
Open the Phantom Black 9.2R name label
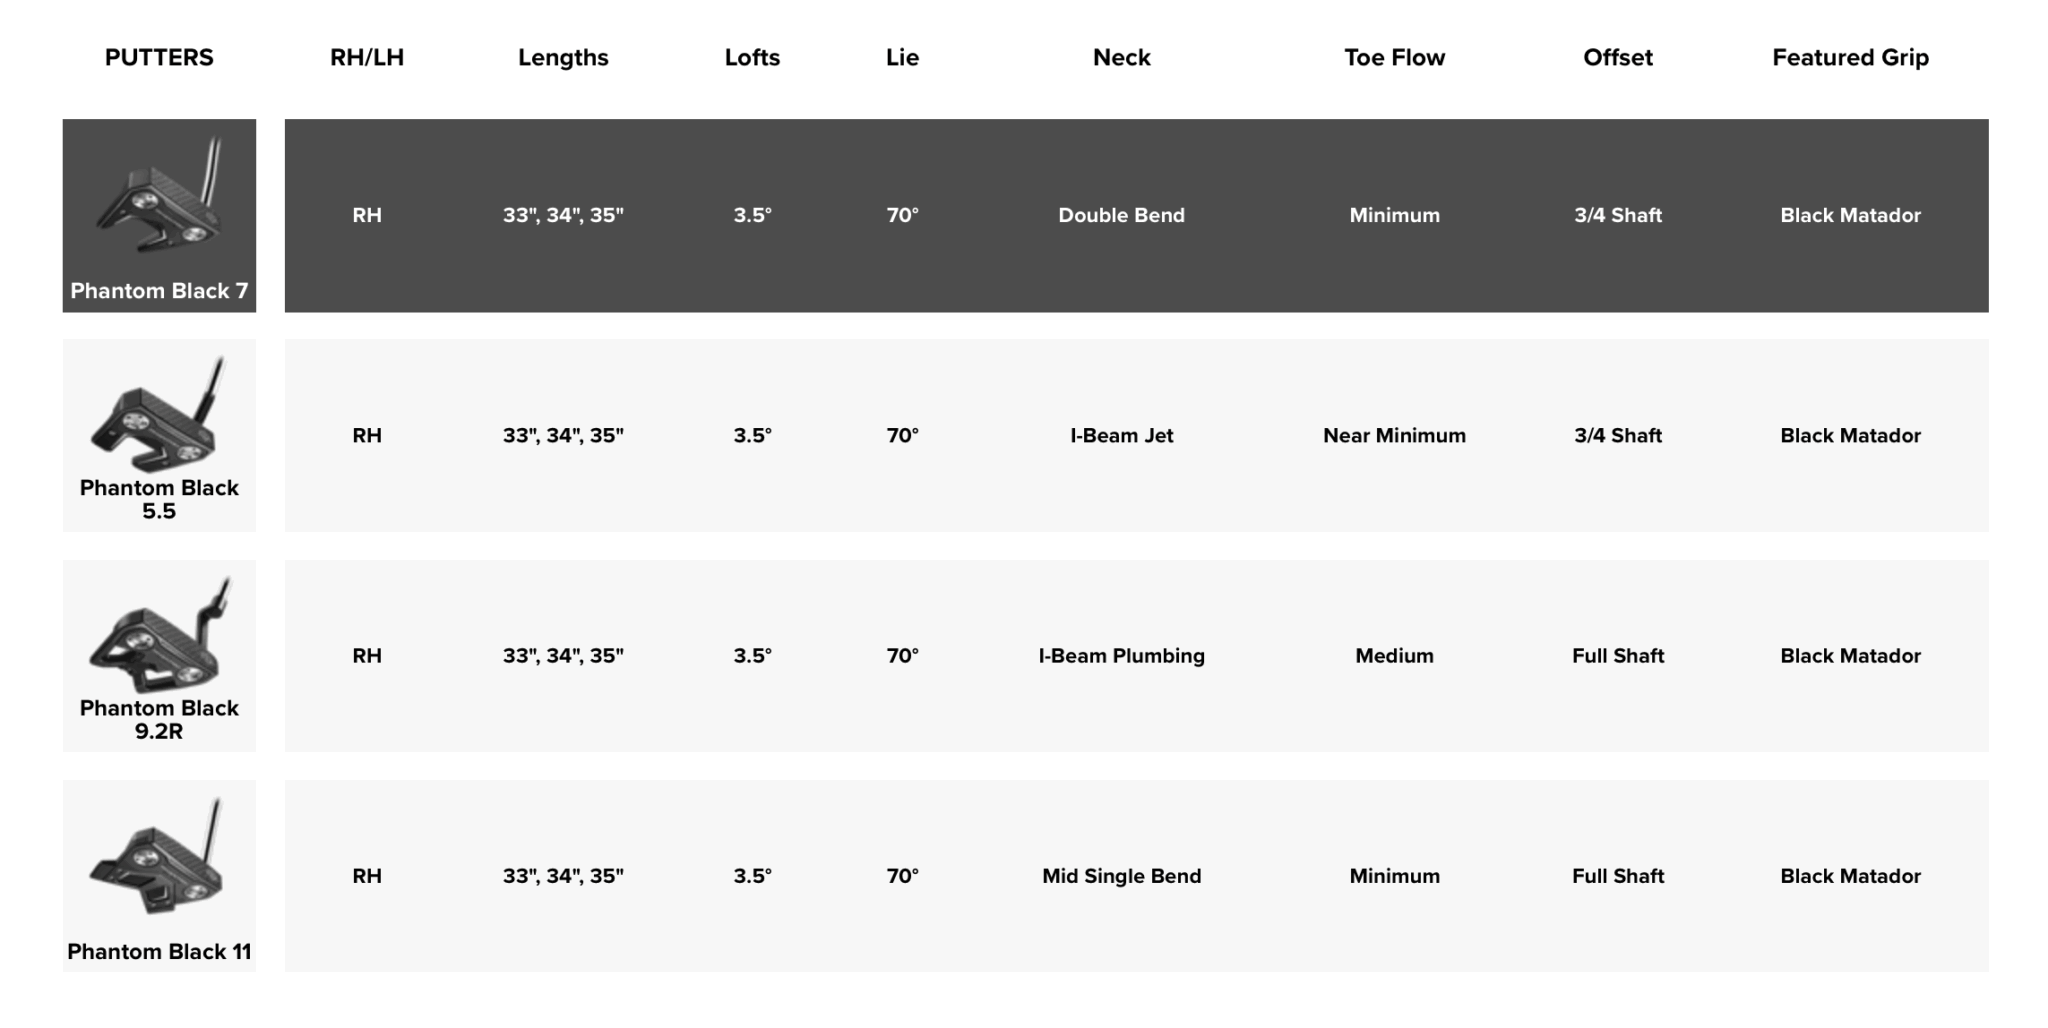159,719
